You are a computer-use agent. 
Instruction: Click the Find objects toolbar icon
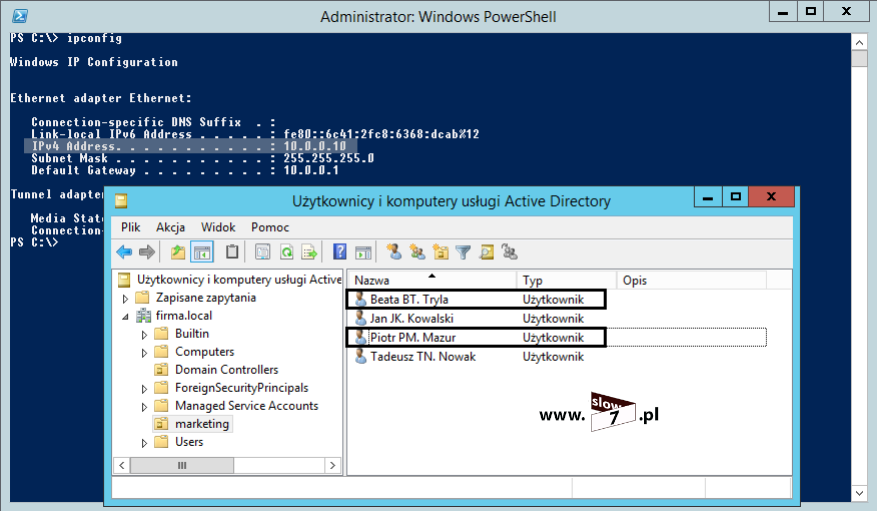[x=487, y=252]
